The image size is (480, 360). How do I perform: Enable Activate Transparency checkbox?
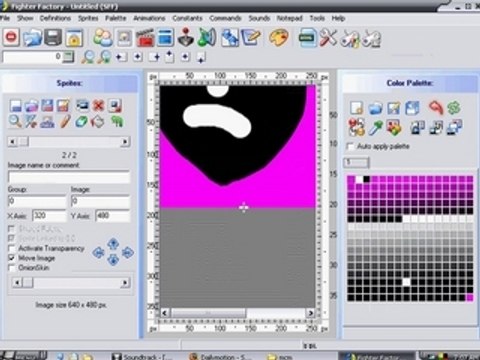tap(12, 248)
